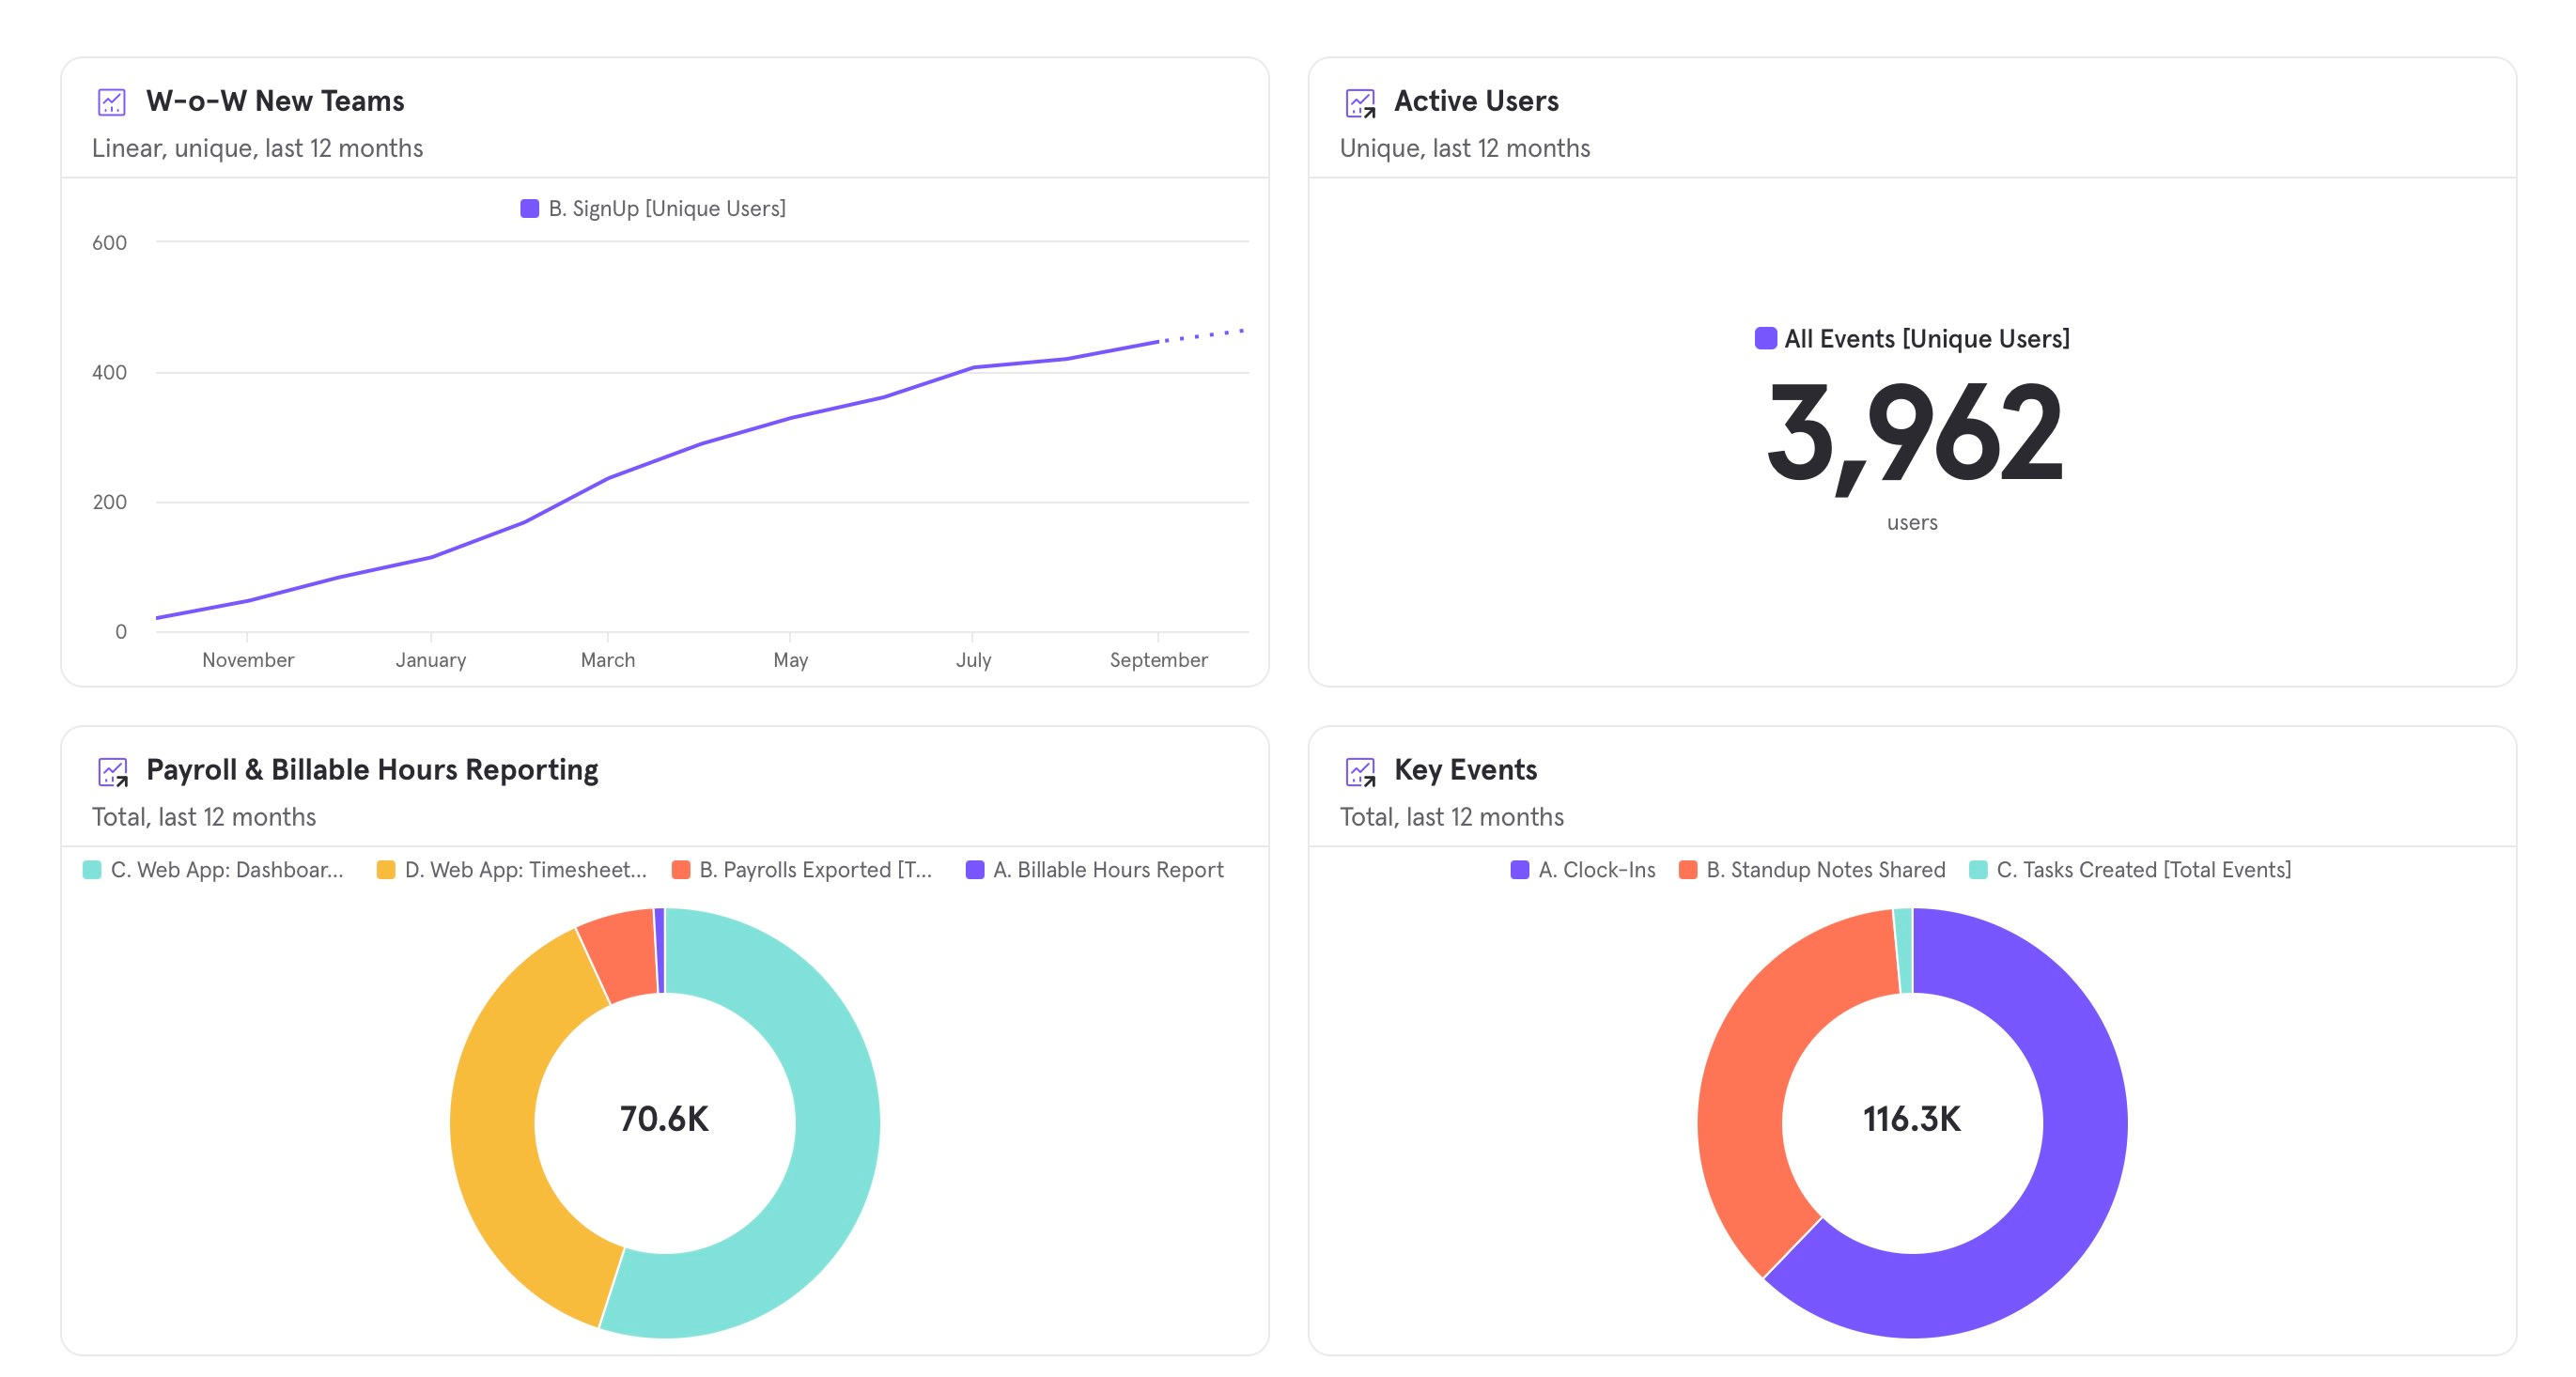Viewport: 2576px width, 1377px height.
Task: Click 'Linear, unique, last 12 months' subtitle
Action: [x=257, y=148]
